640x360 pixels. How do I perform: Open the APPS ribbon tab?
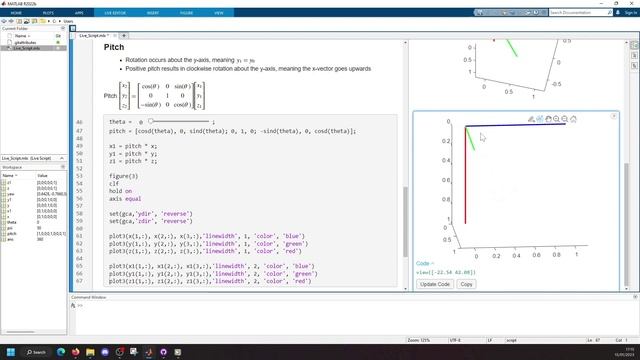[79, 13]
